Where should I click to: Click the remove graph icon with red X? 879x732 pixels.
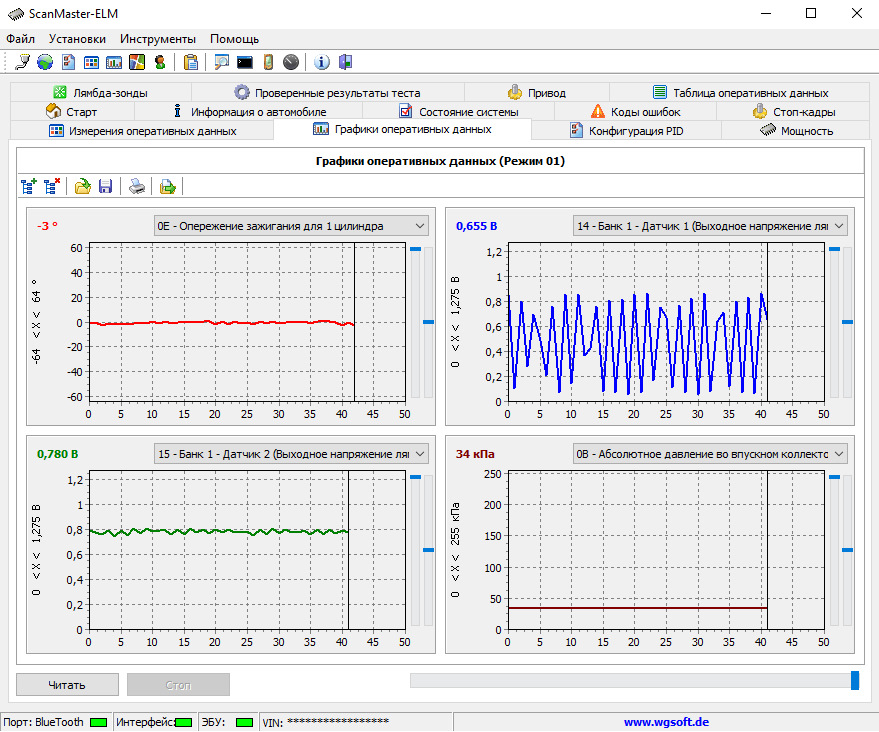tap(53, 186)
